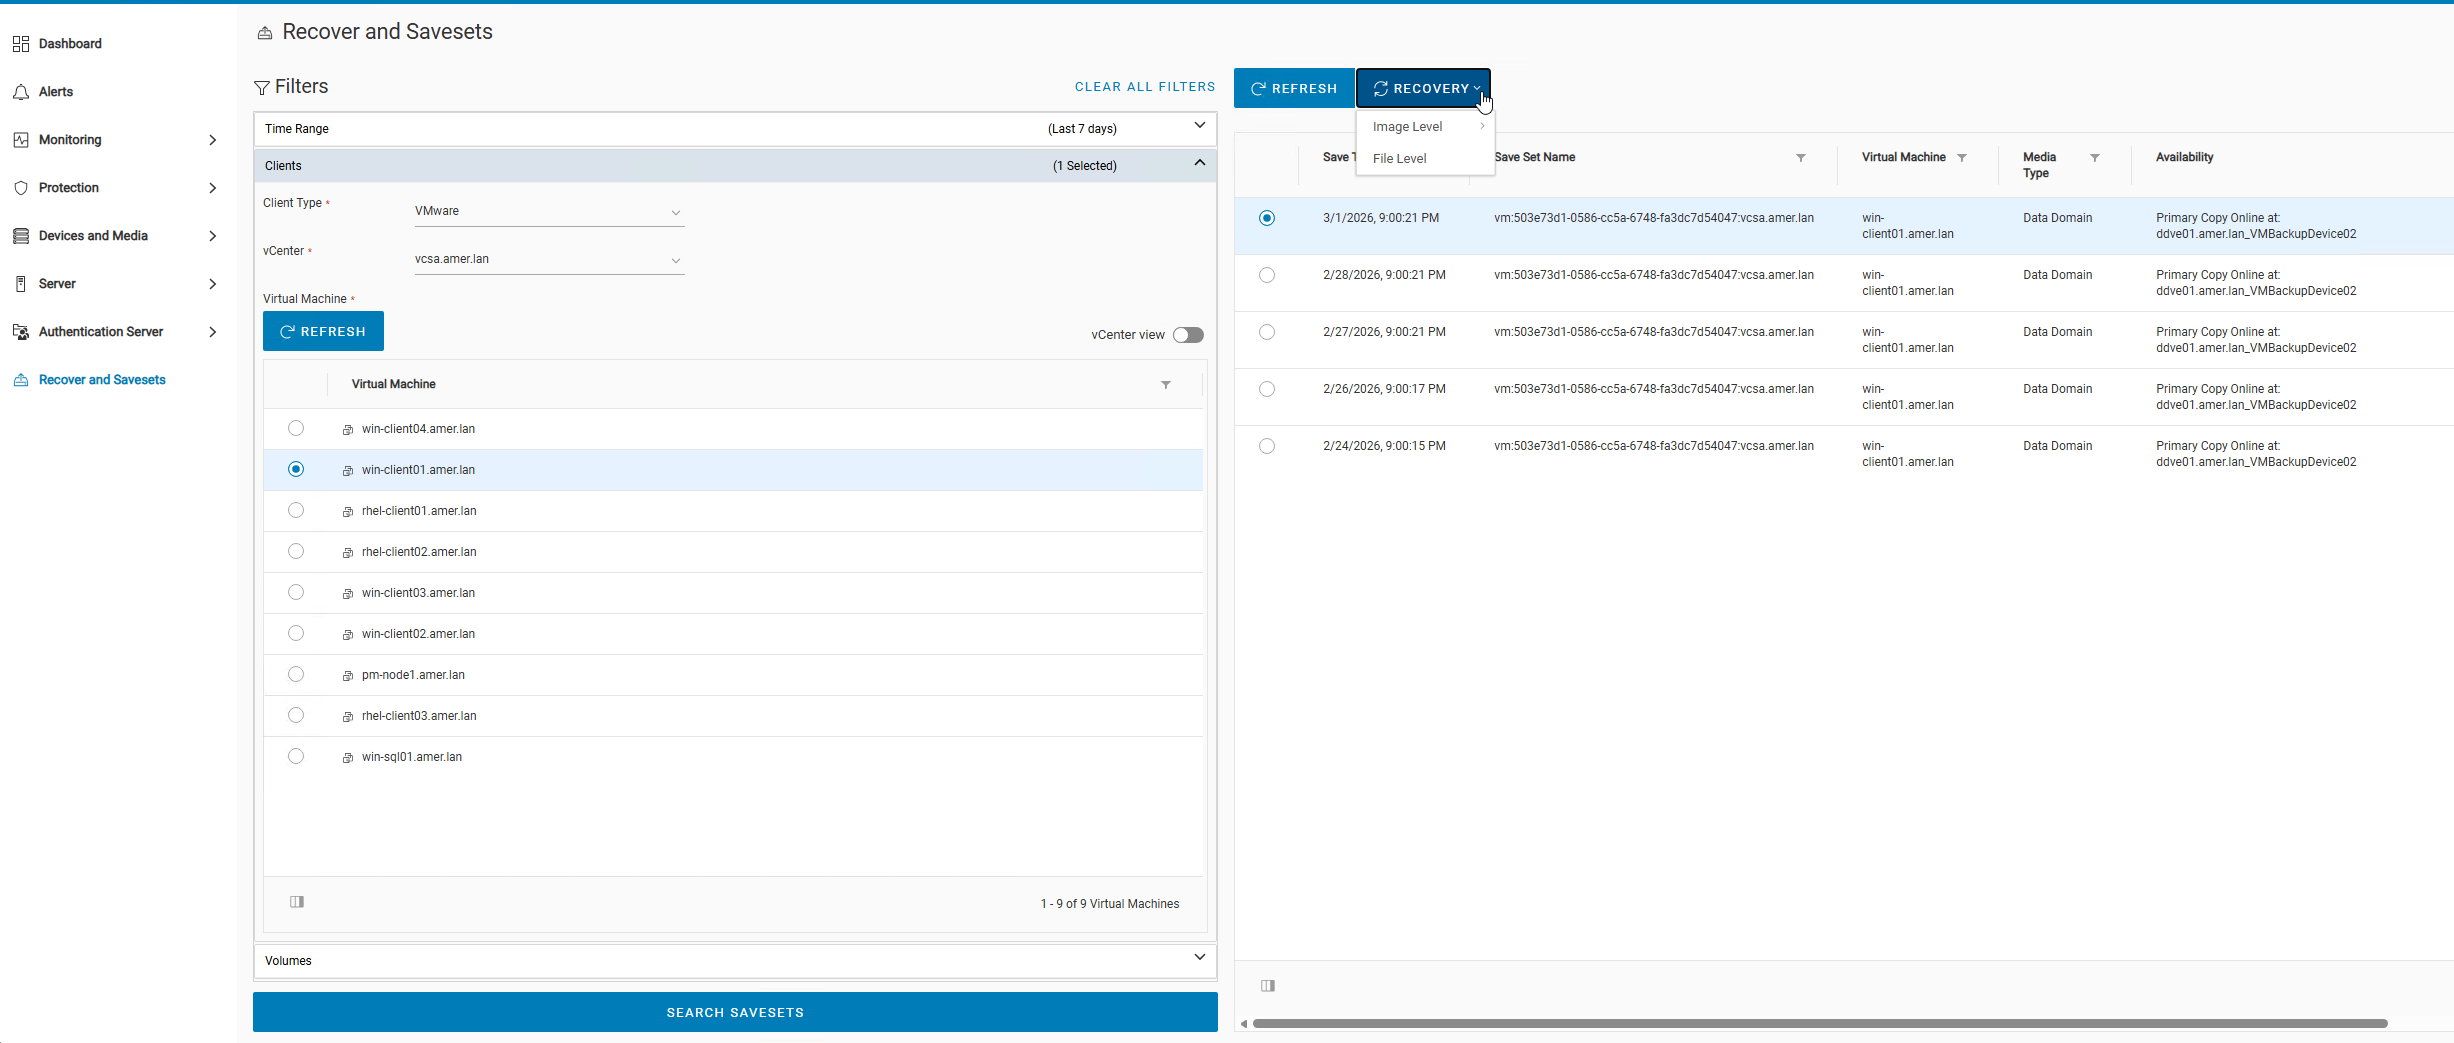The height and width of the screenshot is (1043, 2454).
Task: Open the Dashboard icon in sidebar
Action: coord(21,44)
